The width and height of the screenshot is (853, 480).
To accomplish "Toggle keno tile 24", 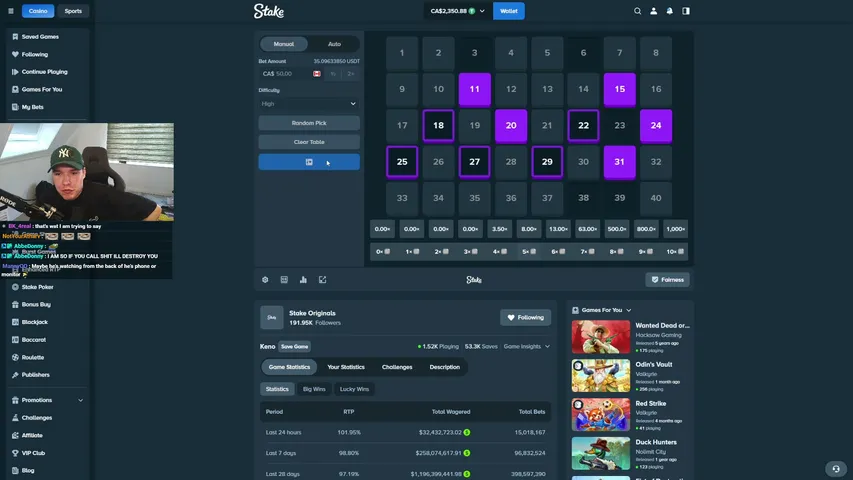I will click(656, 126).
